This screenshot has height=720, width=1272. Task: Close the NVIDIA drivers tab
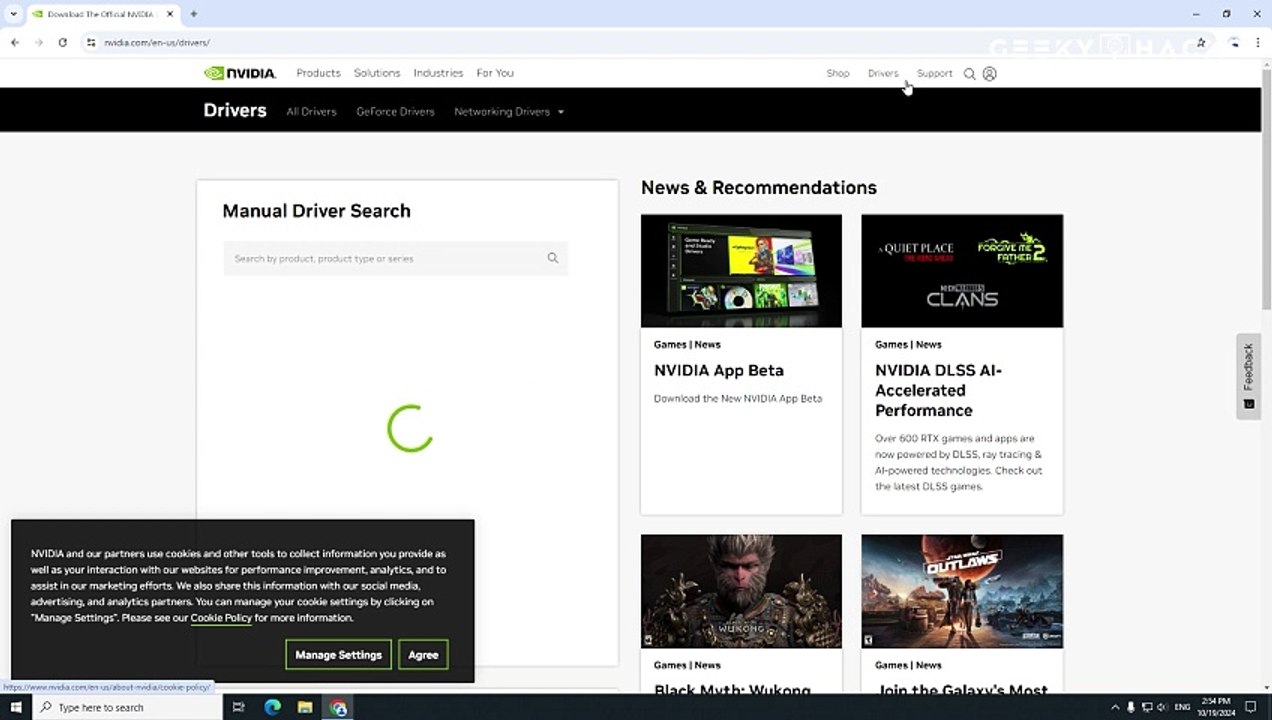169,14
